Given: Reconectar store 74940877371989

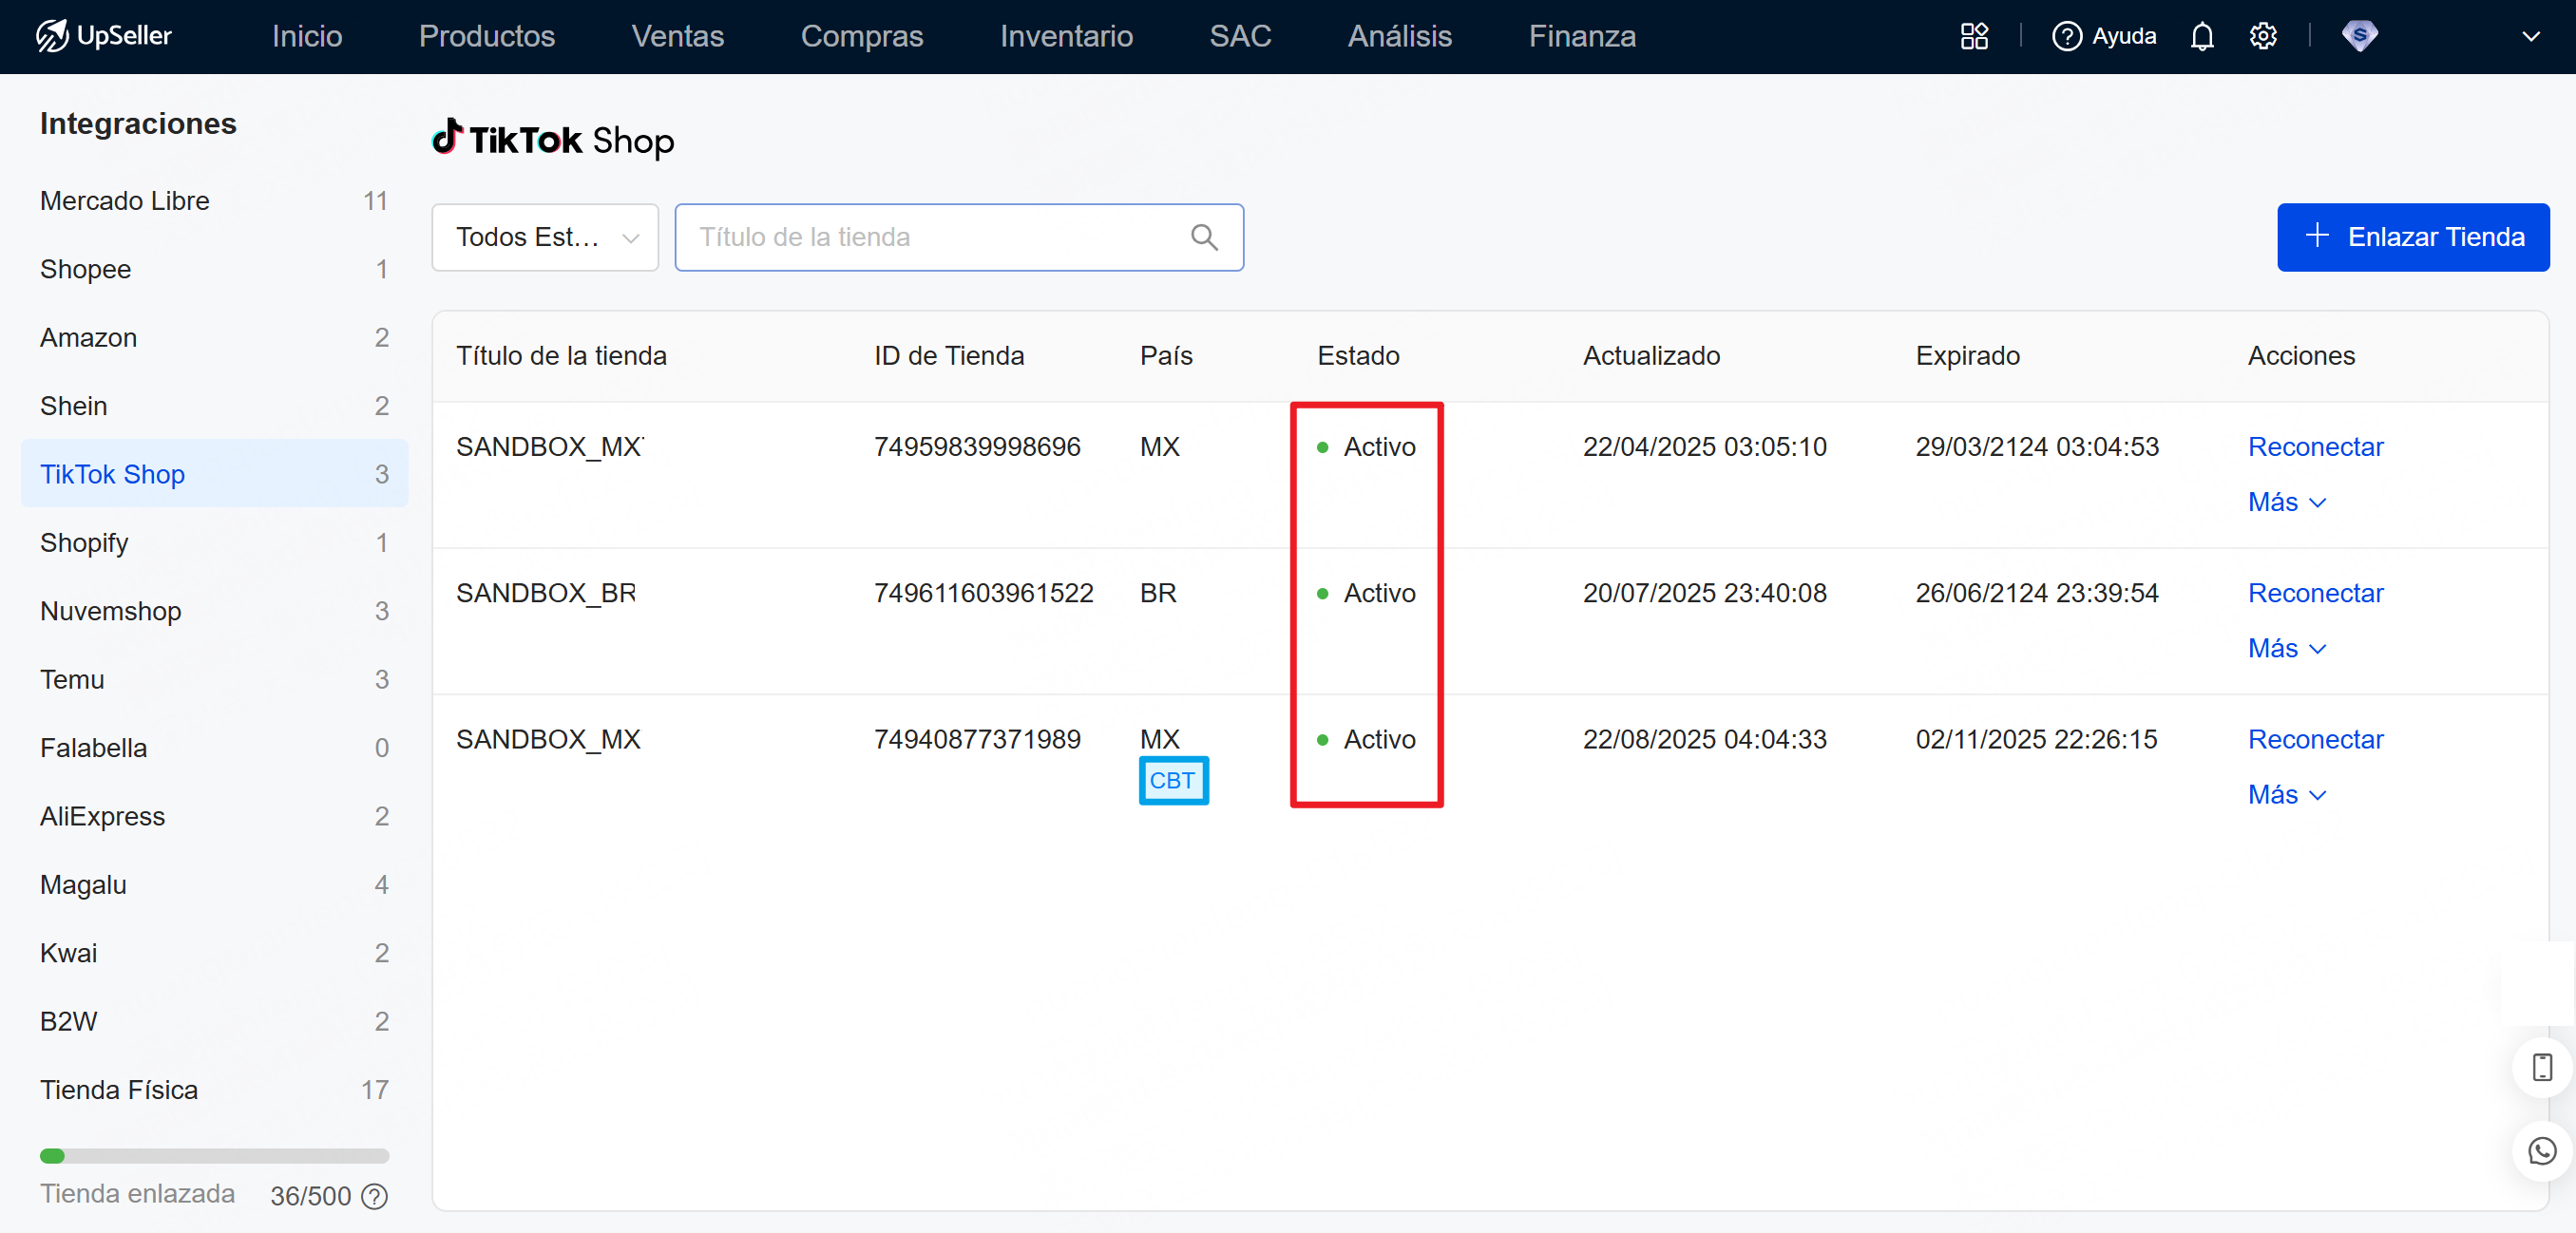Looking at the screenshot, I should click(x=2315, y=739).
